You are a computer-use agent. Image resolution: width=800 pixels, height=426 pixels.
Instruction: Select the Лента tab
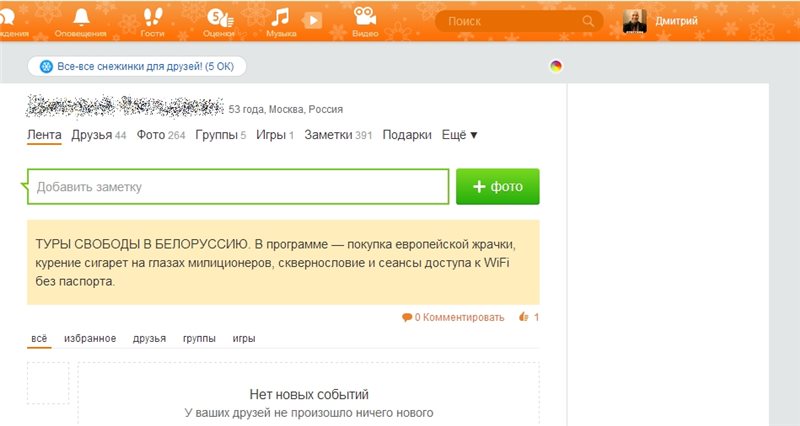44,135
